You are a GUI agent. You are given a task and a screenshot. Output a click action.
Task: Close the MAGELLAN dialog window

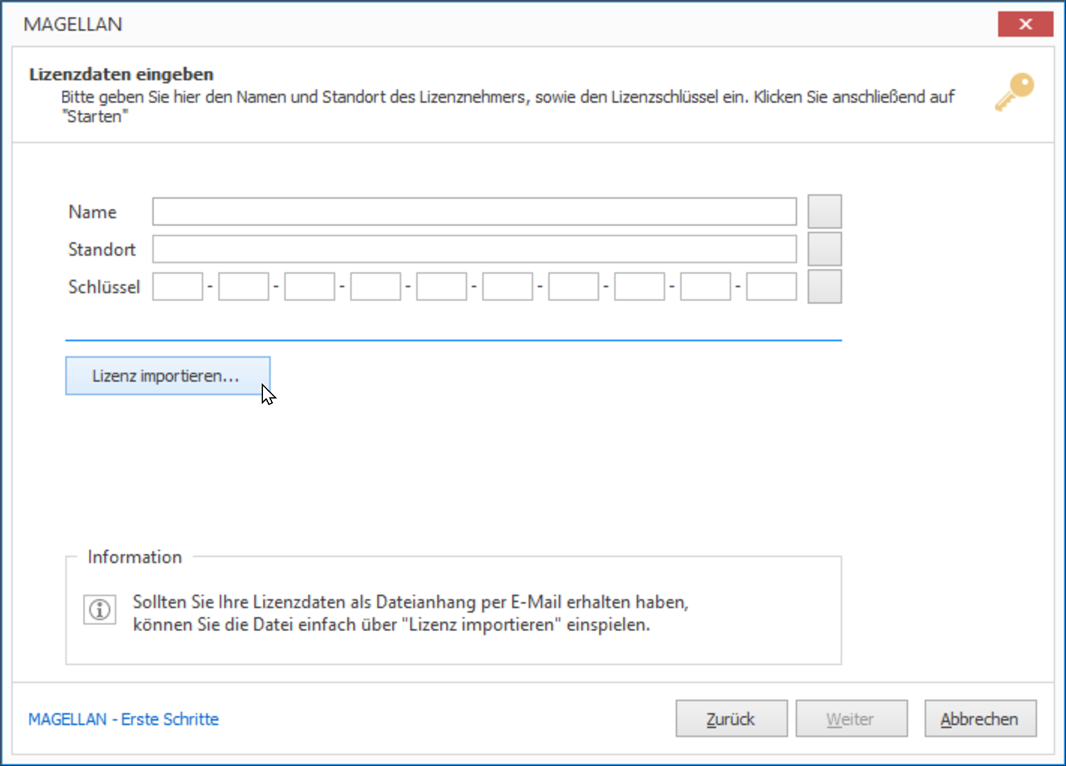click(x=1025, y=24)
